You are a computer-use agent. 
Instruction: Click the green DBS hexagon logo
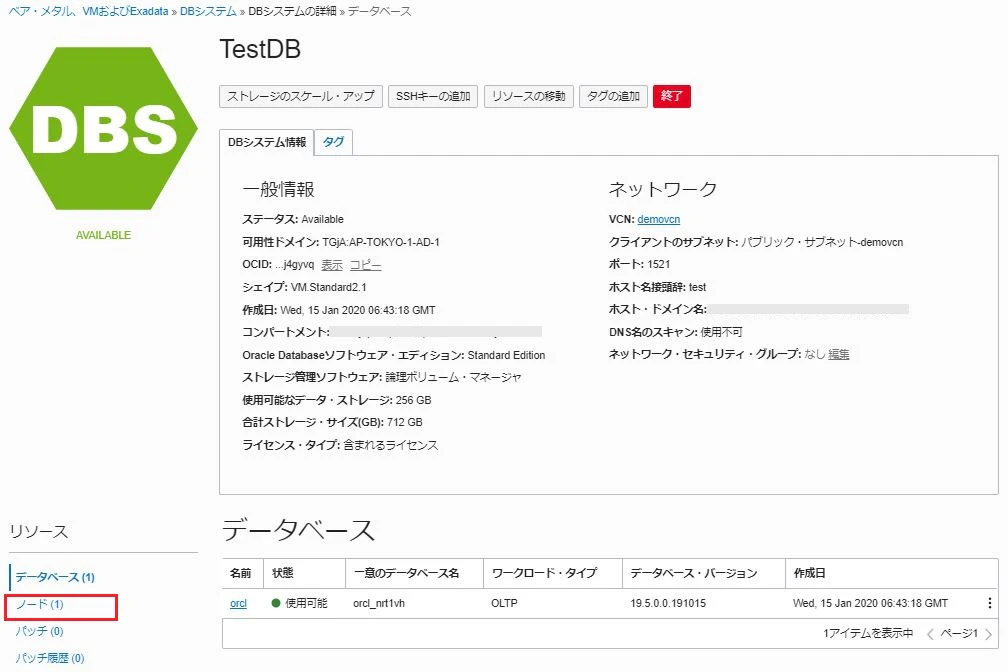(x=104, y=129)
